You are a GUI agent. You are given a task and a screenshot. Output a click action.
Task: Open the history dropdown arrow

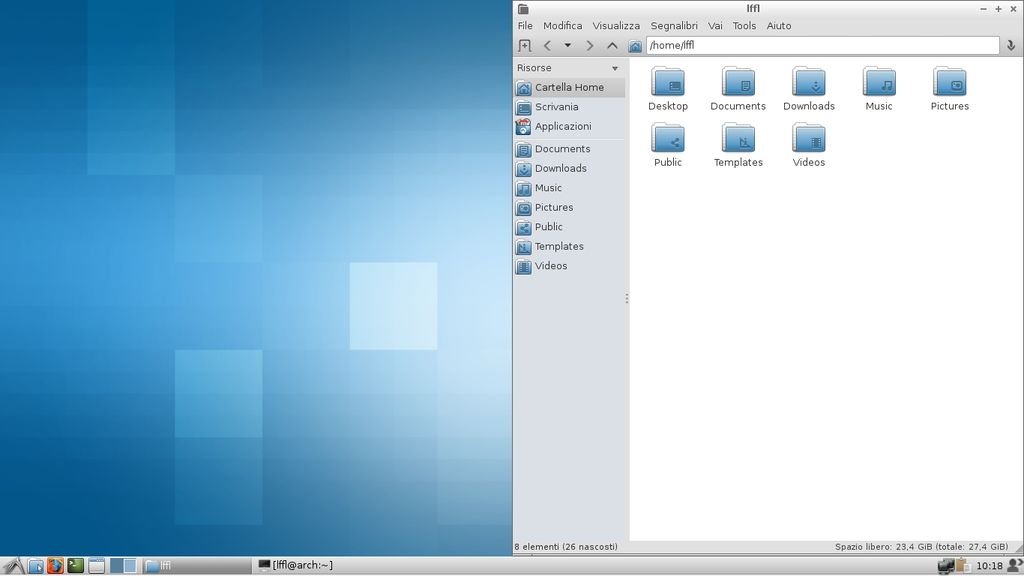pyautogui.click(x=567, y=46)
